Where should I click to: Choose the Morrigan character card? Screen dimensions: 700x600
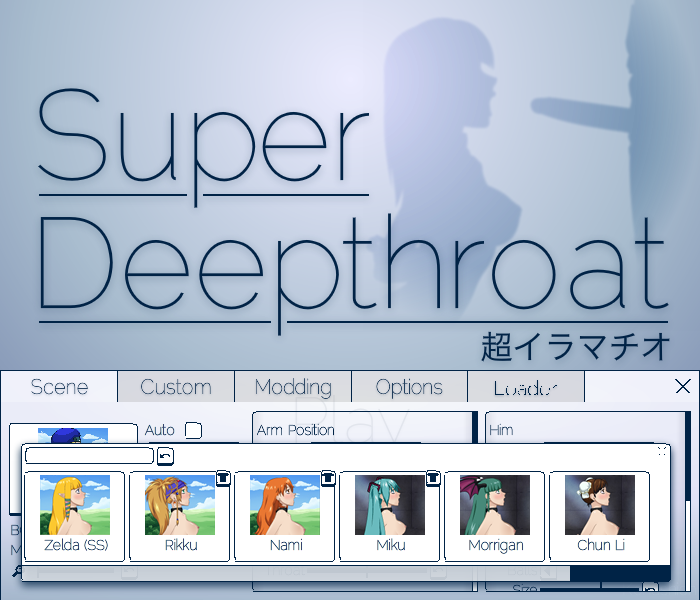(495, 516)
